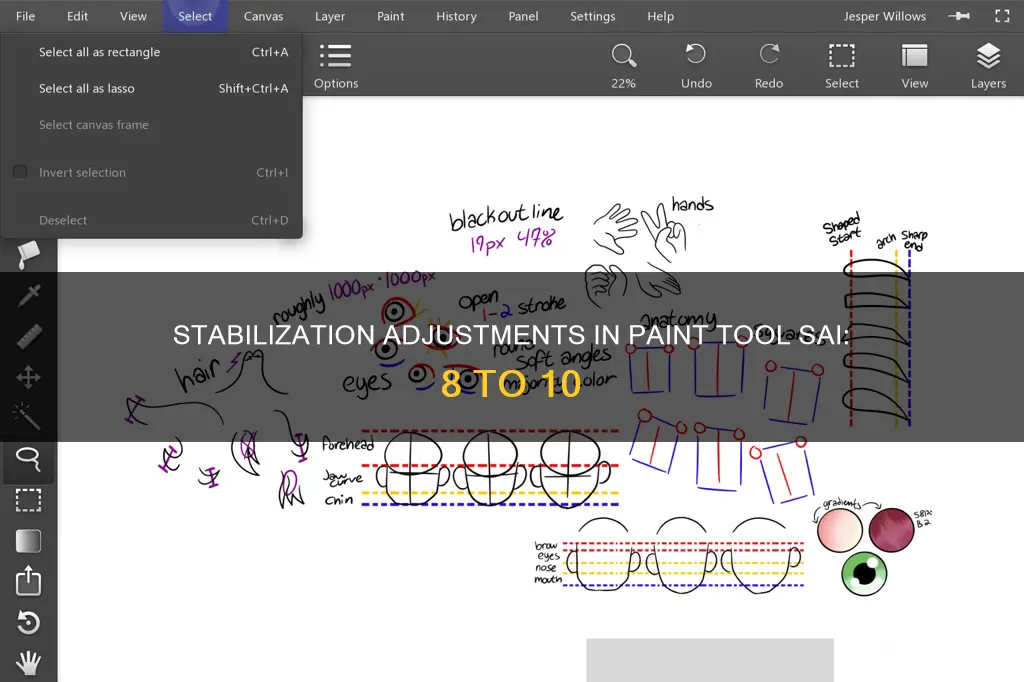
Task: Choose Select all as lasso
Action: [x=152, y=88]
